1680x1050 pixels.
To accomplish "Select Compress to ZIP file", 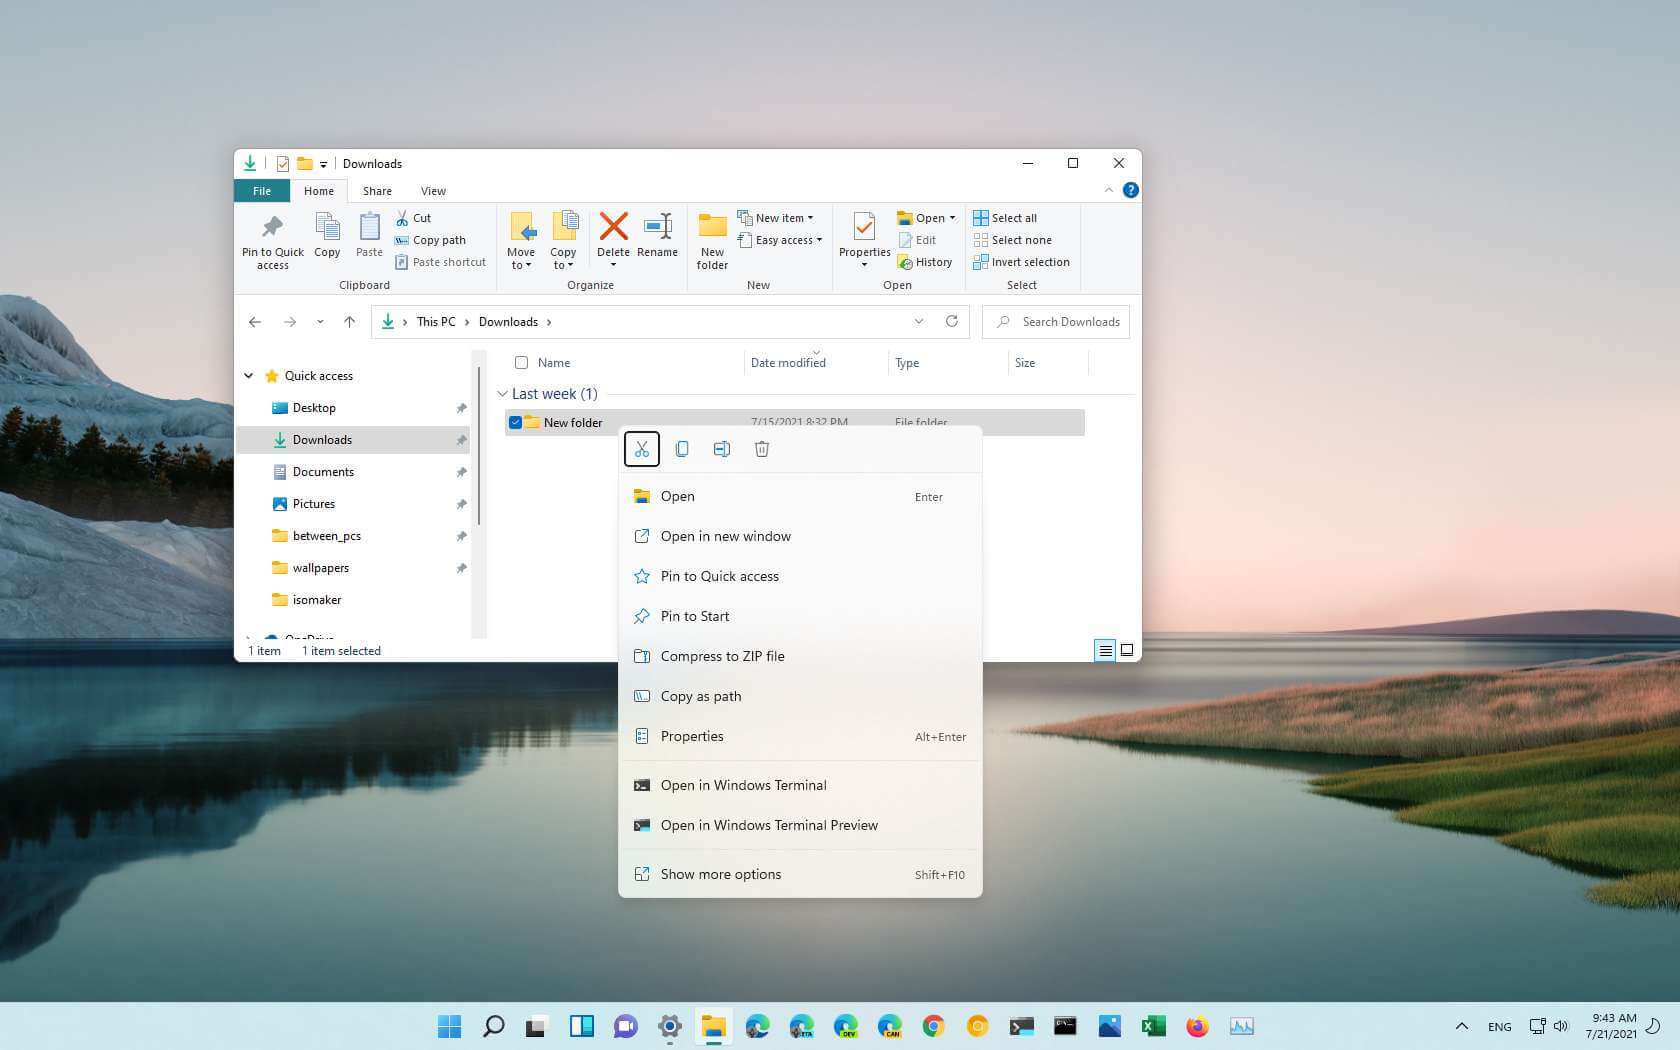I will coord(722,656).
